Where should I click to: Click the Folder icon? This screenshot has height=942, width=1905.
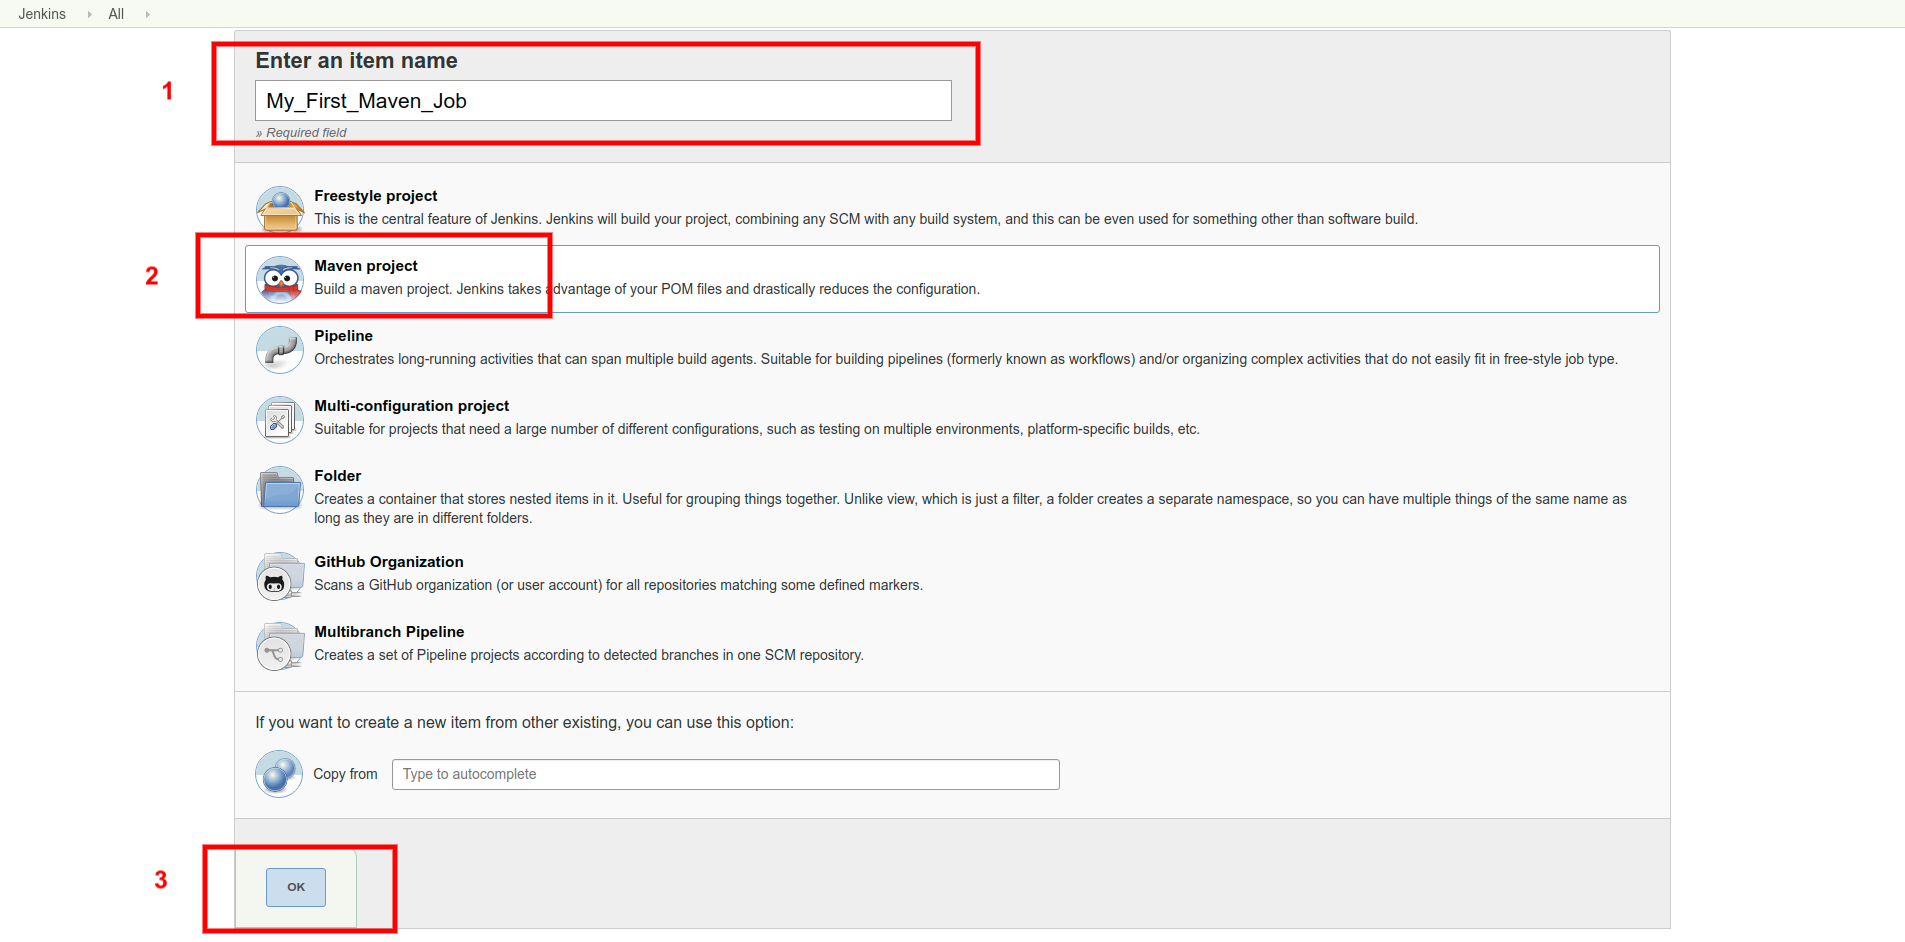tap(280, 490)
